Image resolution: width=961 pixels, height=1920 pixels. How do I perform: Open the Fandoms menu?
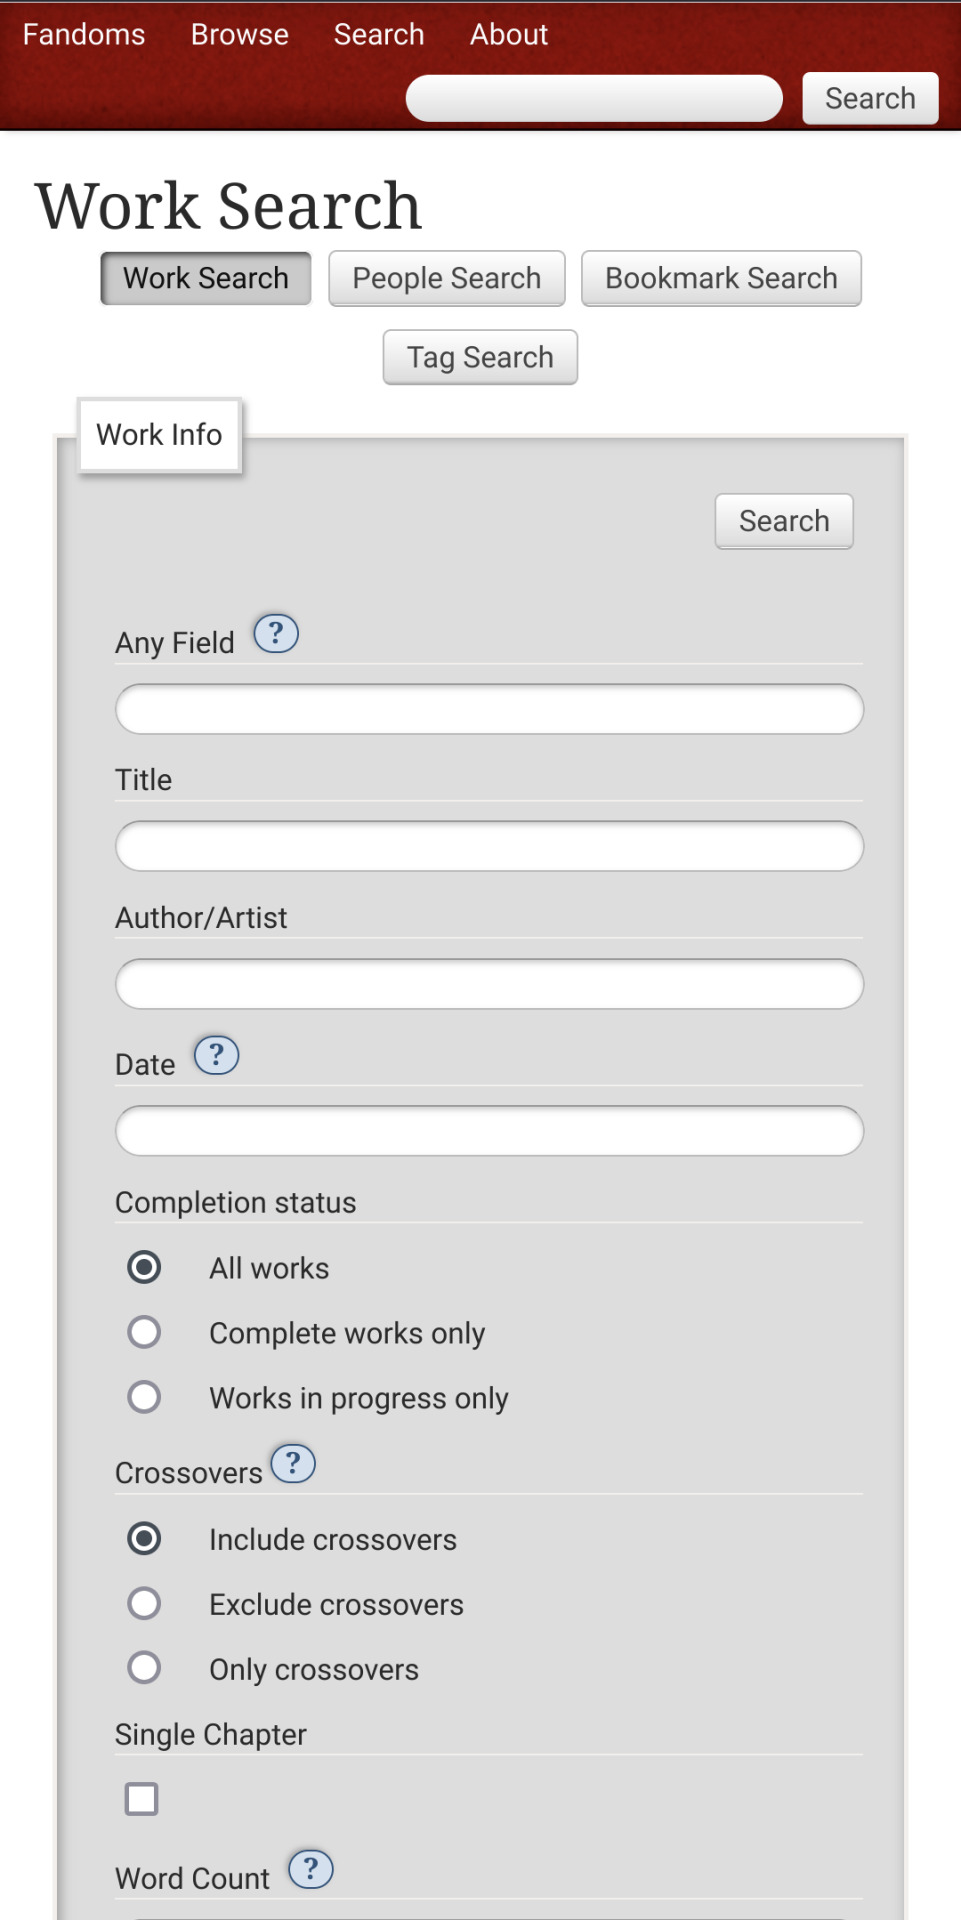tap(84, 34)
